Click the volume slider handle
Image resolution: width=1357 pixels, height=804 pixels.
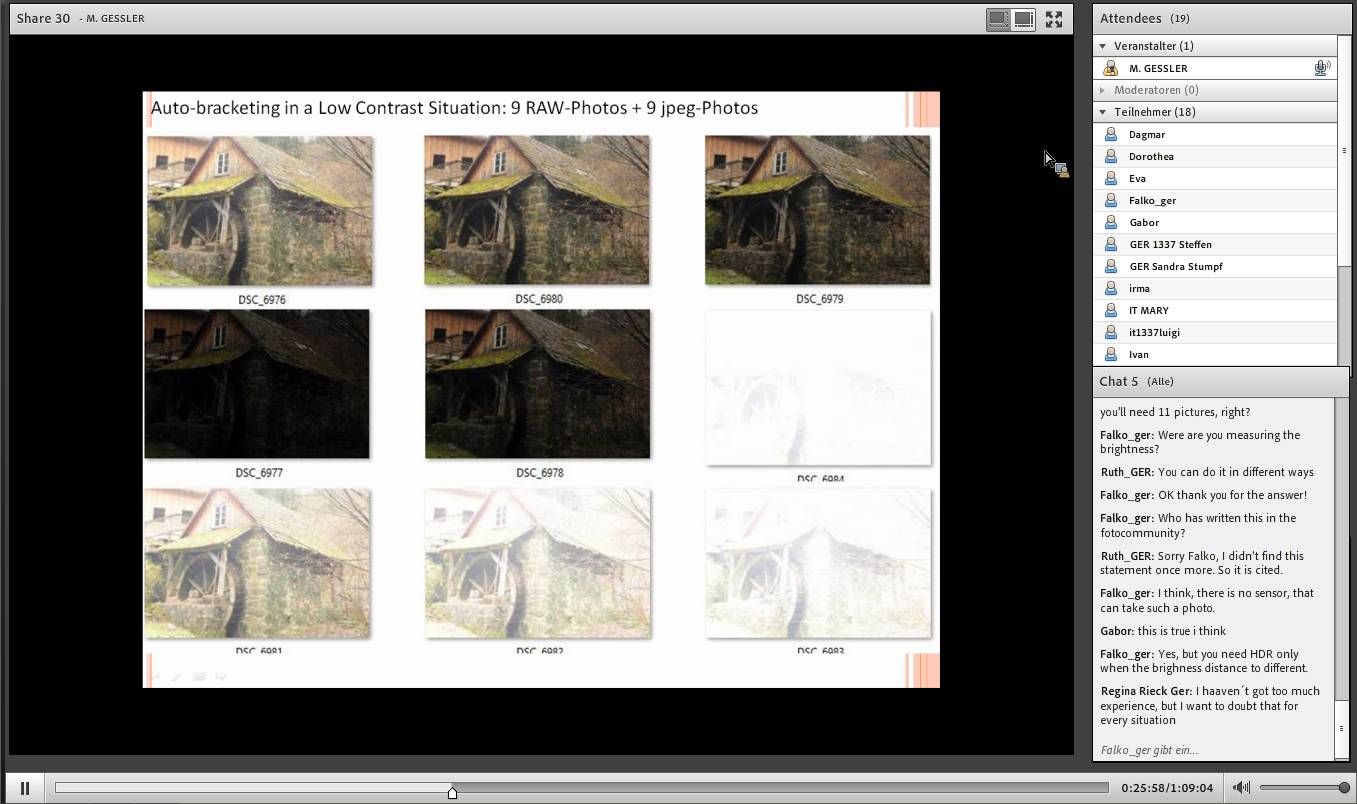1344,788
